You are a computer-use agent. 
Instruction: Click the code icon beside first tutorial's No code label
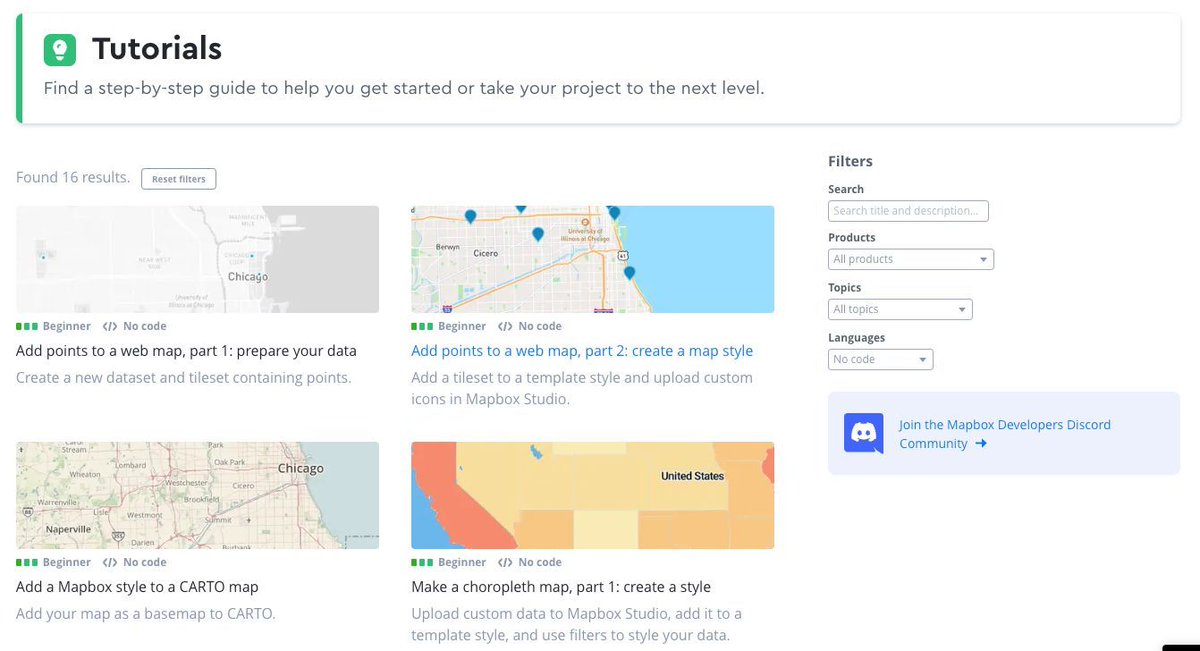click(x=107, y=325)
